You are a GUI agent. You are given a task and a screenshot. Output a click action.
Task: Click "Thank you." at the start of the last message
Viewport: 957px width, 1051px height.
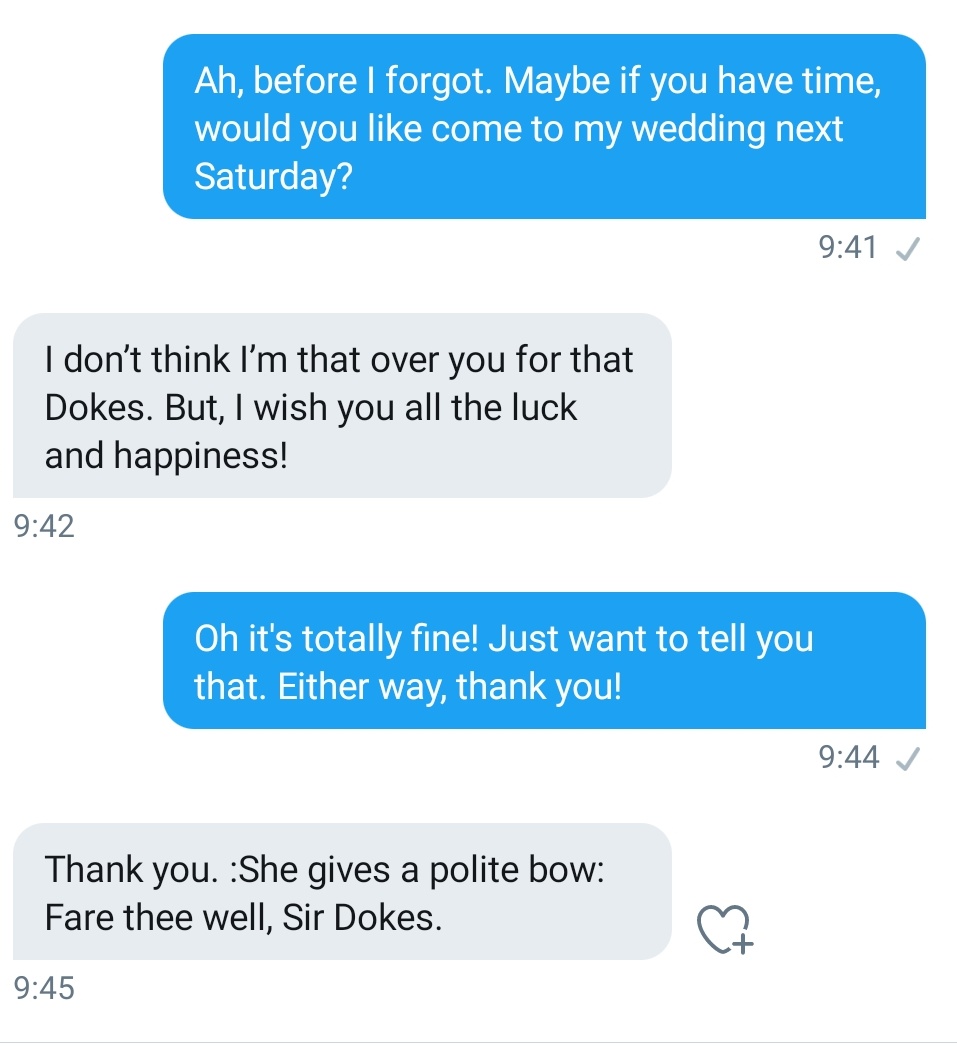point(132,870)
